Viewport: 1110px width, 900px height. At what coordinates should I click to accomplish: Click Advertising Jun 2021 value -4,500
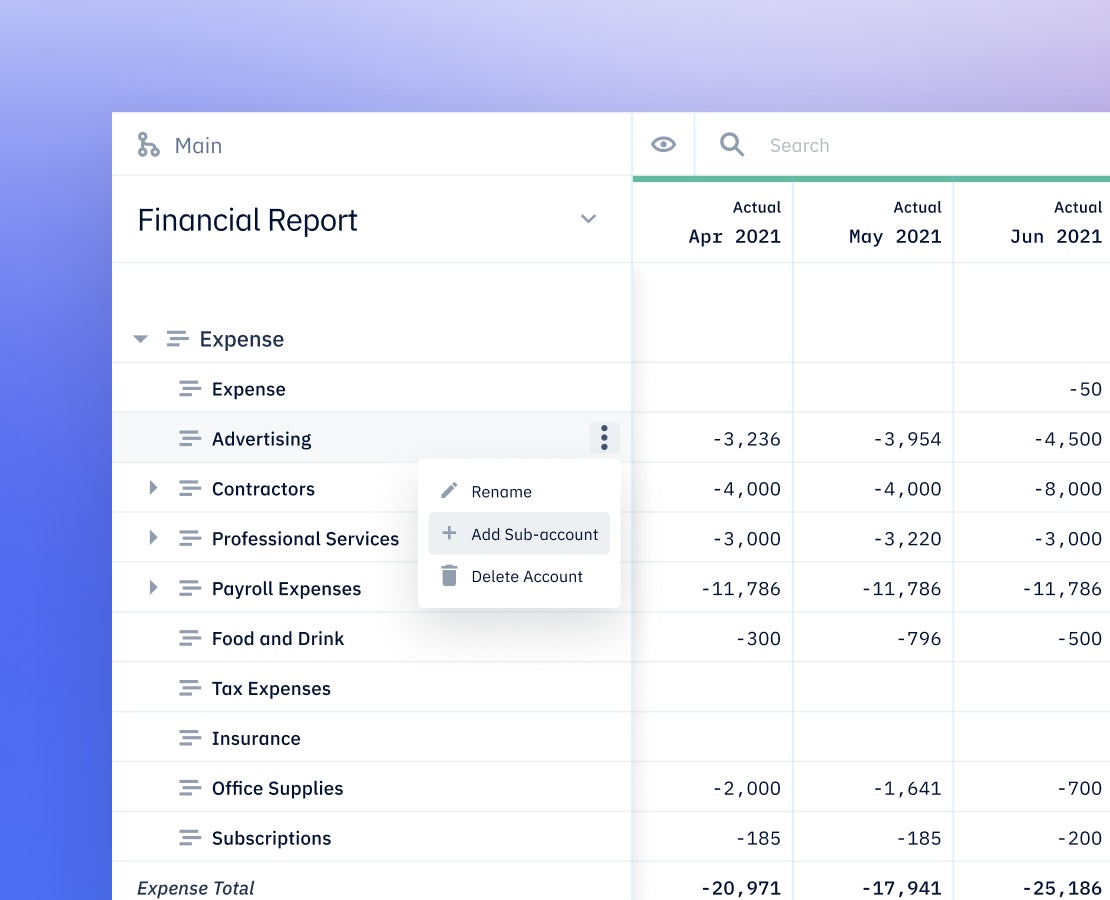[1068, 439]
